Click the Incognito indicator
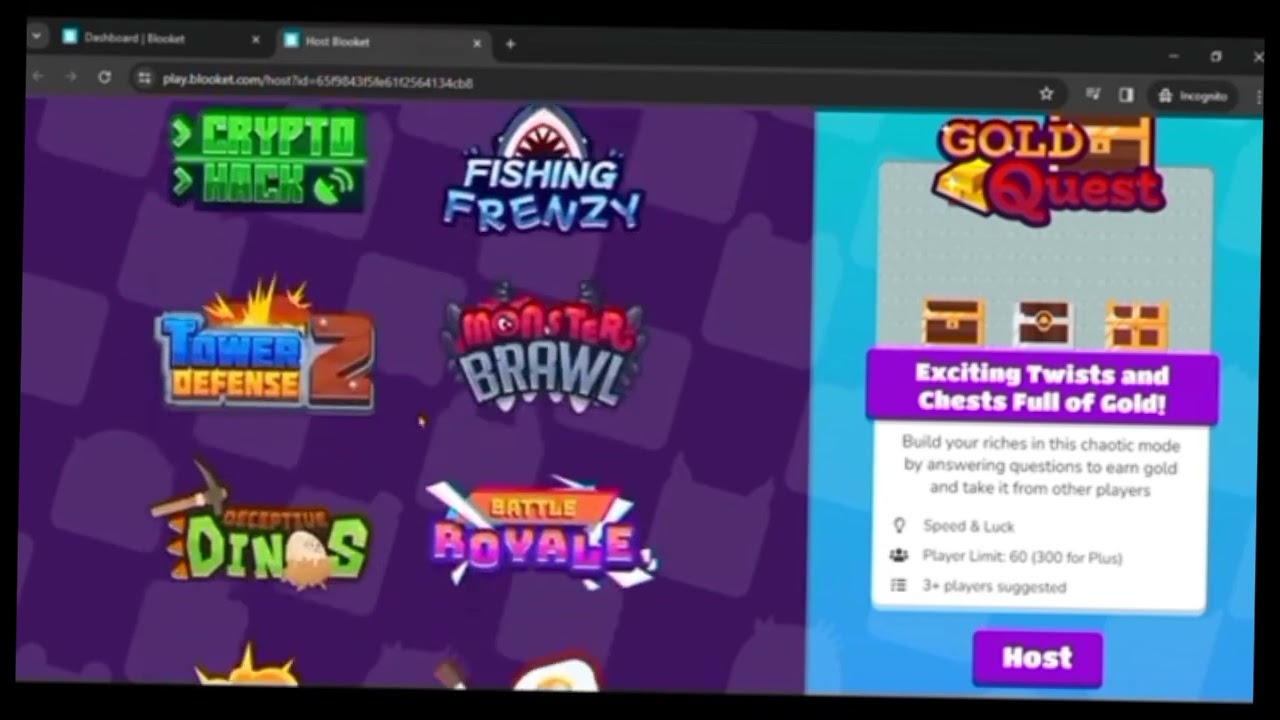 pyautogui.click(x=1193, y=96)
